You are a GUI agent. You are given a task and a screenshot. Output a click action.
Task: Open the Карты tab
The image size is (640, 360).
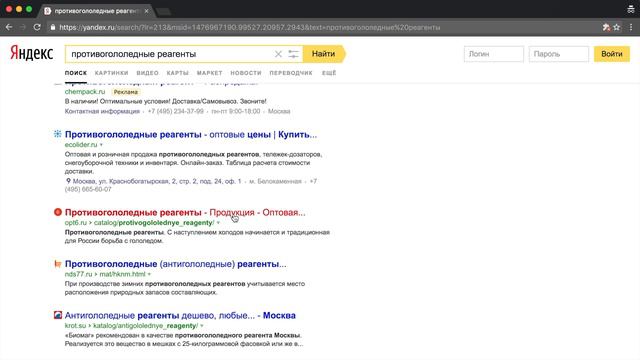(178, 73)
